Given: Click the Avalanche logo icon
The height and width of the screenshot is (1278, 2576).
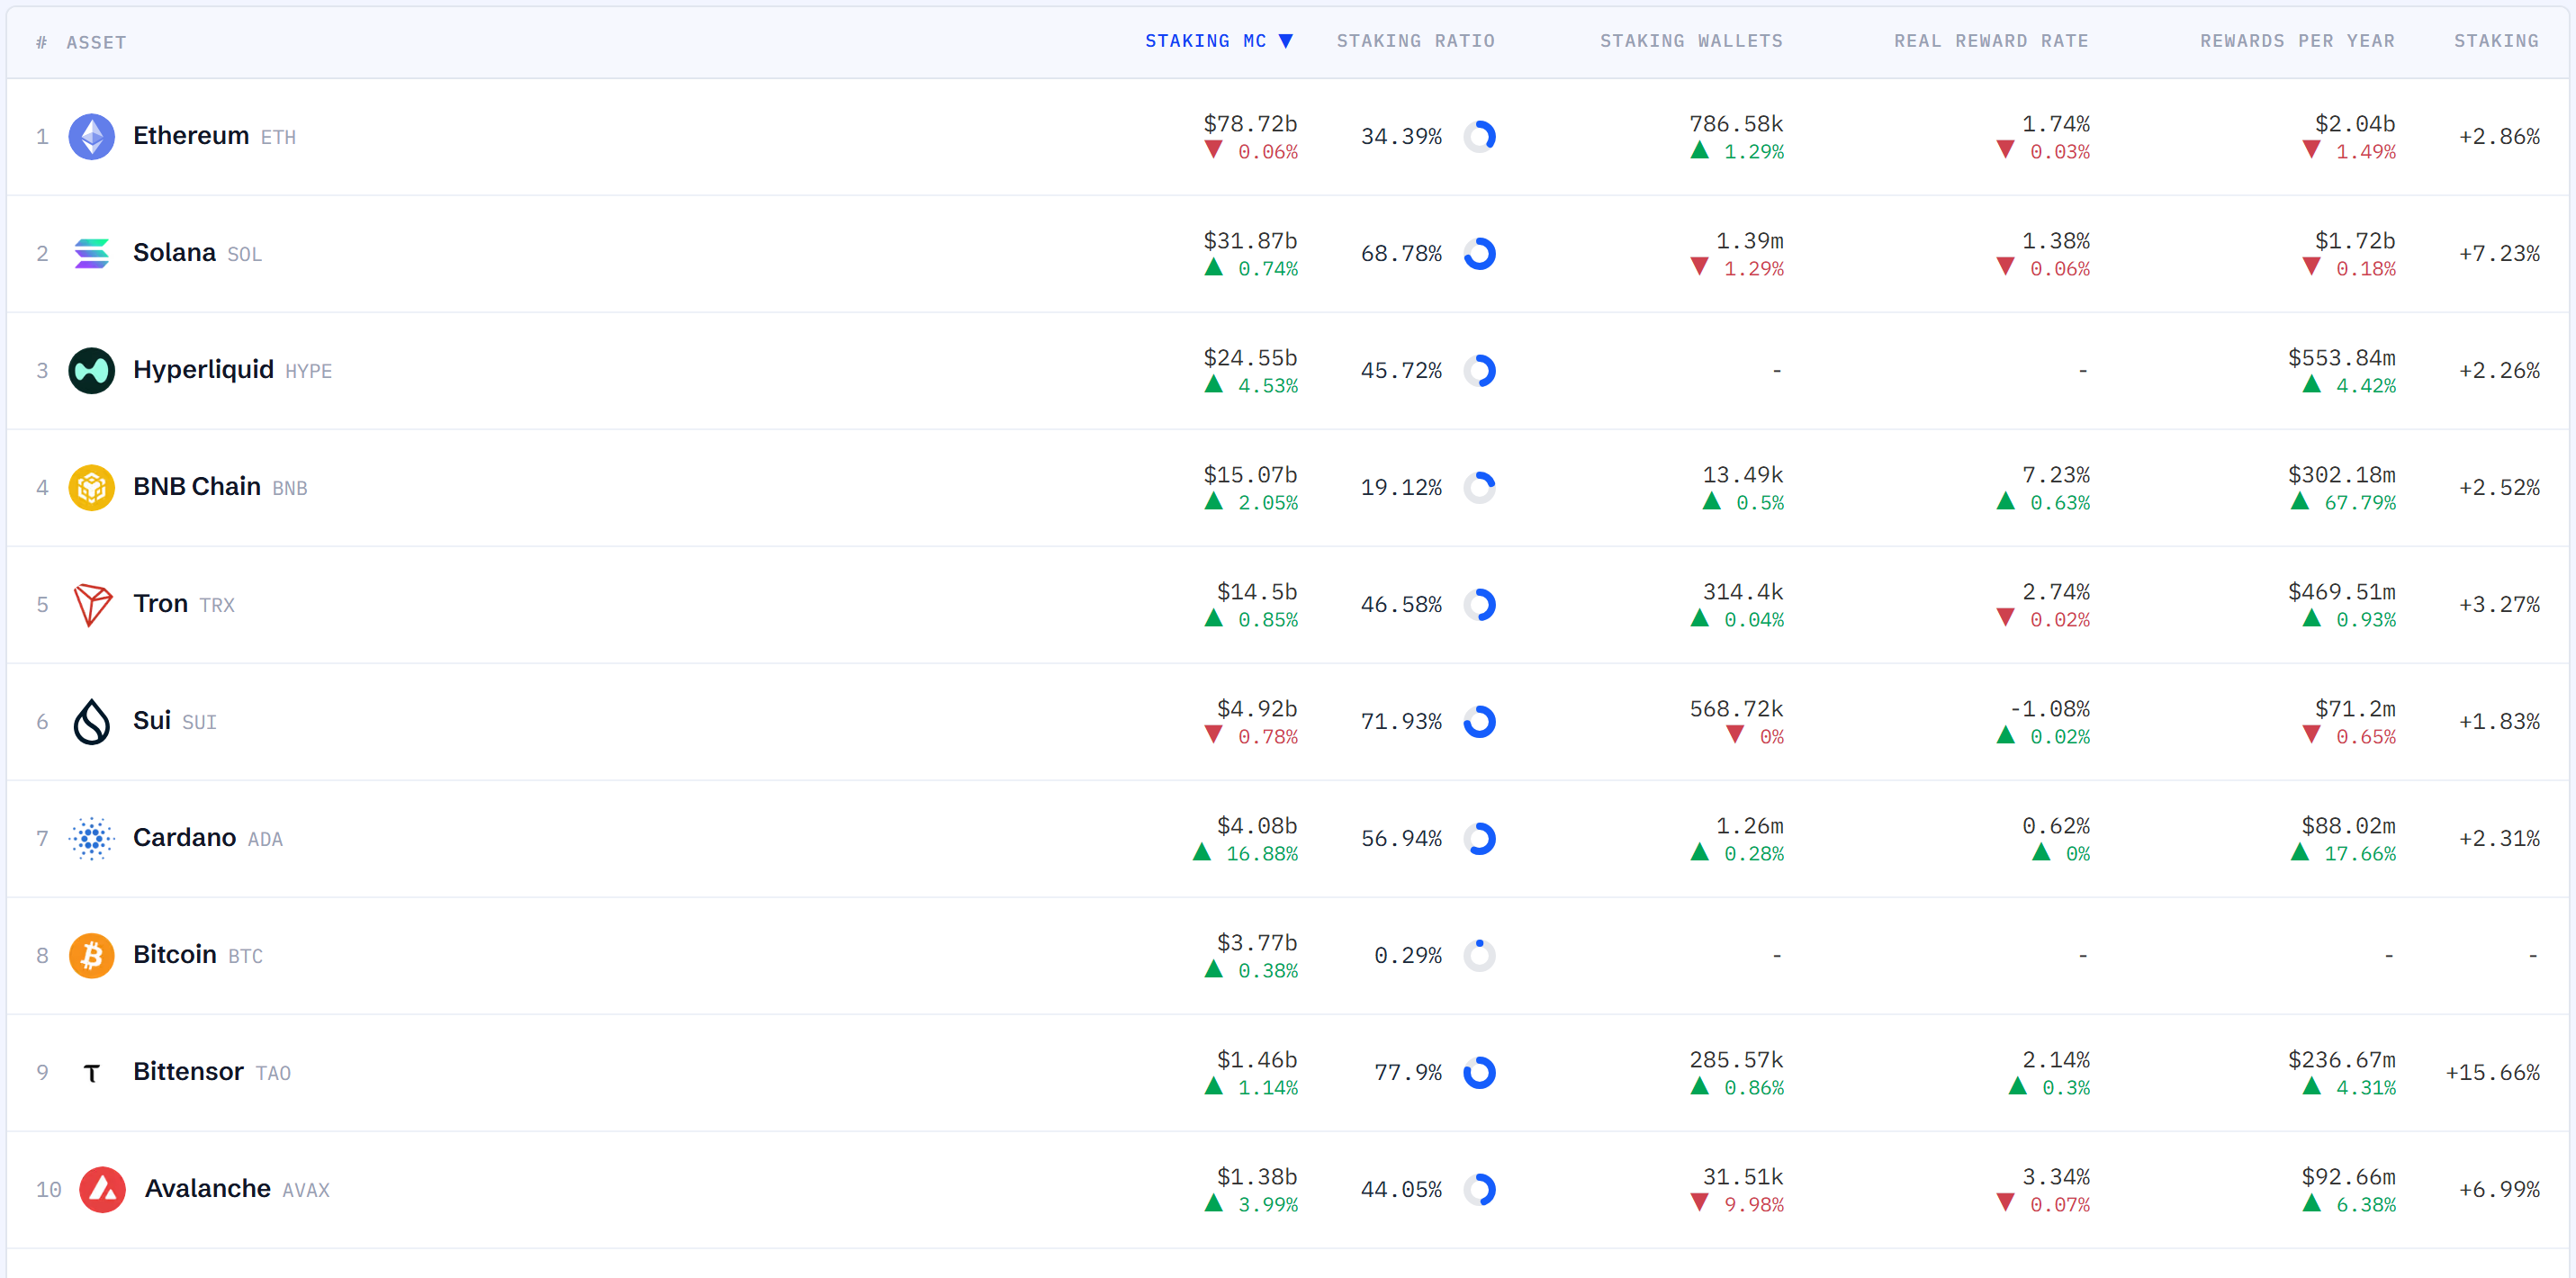Looking at the screenshot, I should coord(102,1189).
